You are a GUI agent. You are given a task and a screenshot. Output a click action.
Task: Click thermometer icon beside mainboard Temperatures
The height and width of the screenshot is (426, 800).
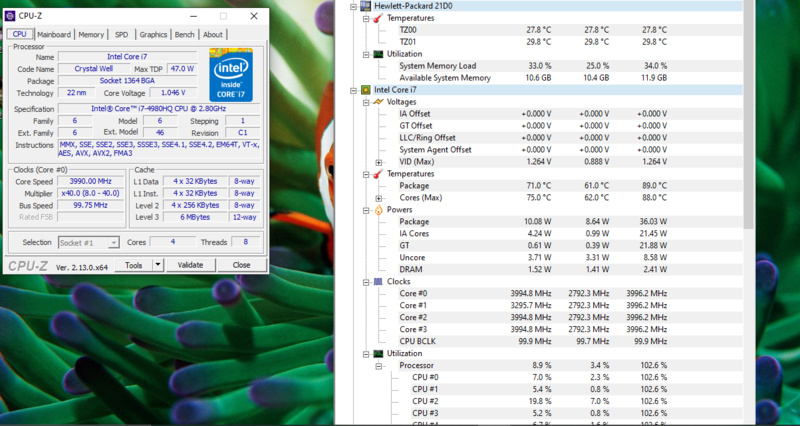[x=378, y=18]
